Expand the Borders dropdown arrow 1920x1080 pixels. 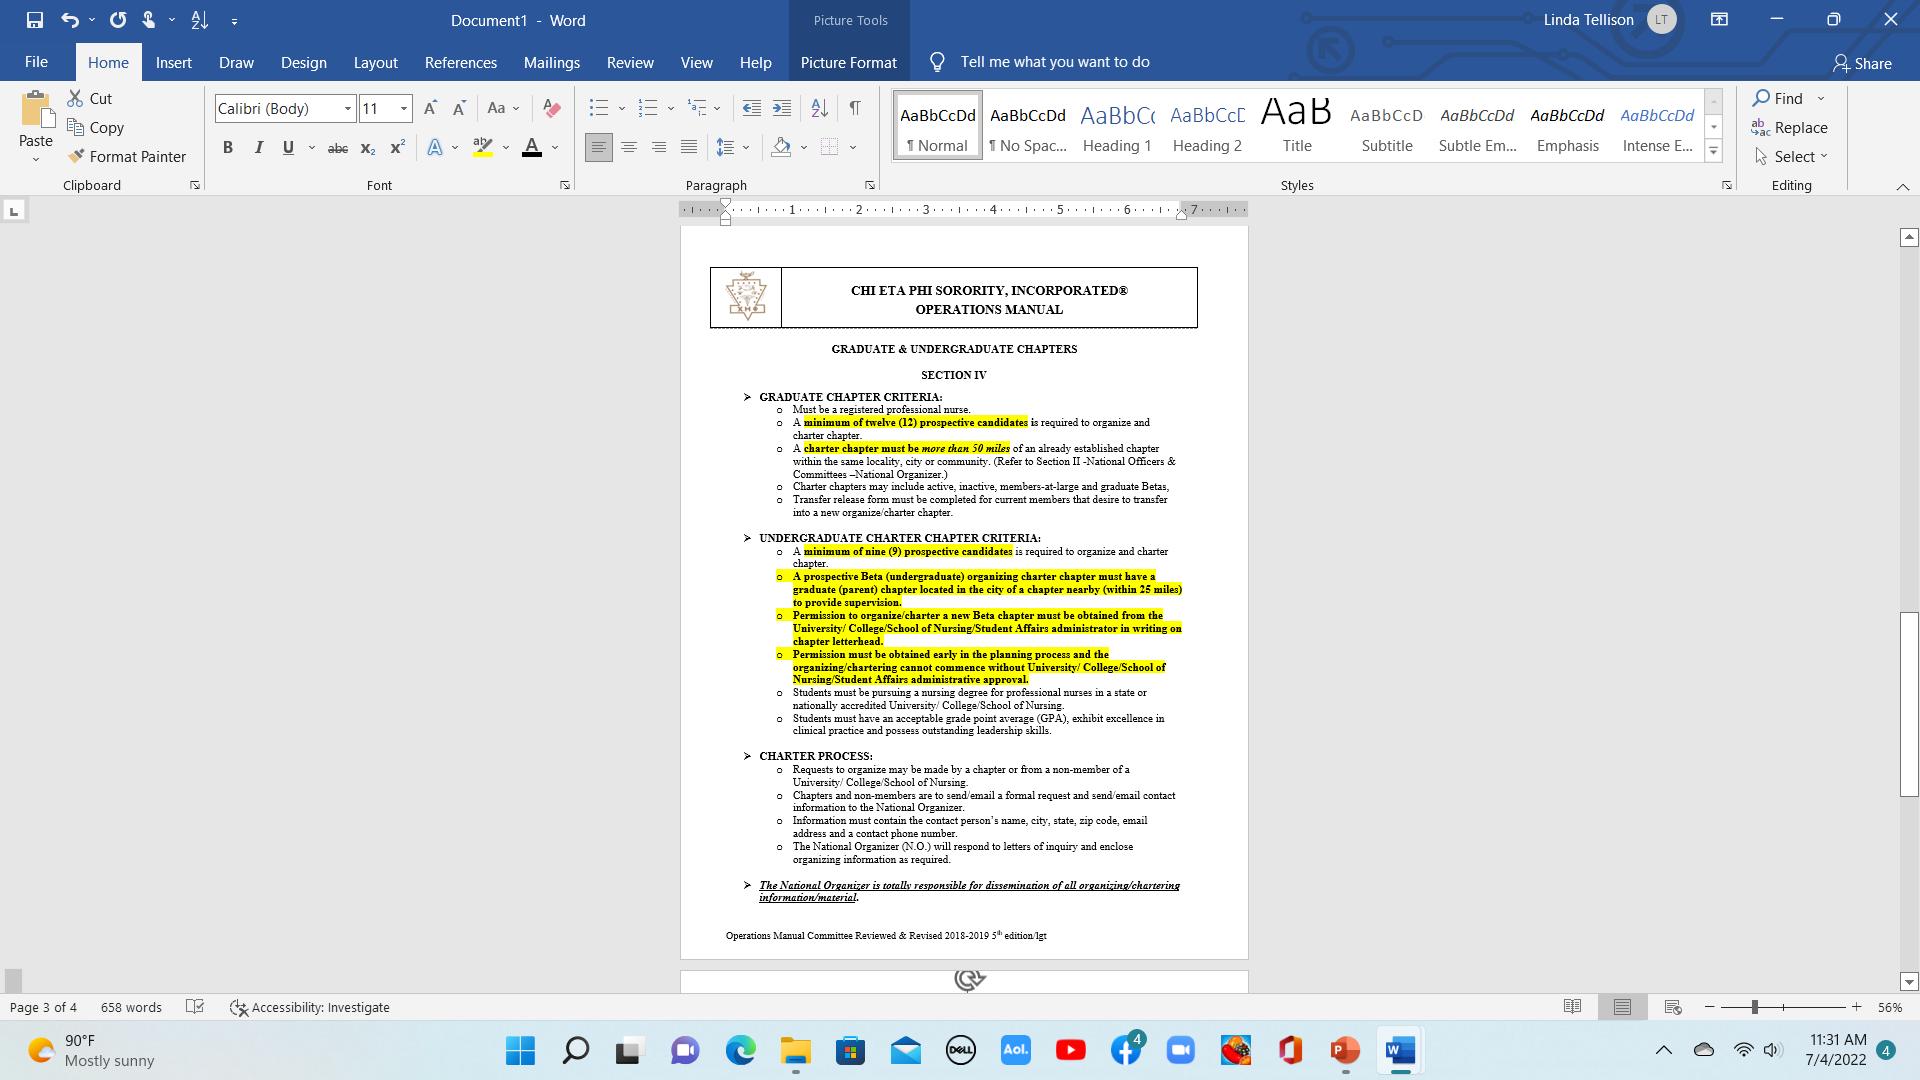[x=853, y=148]
